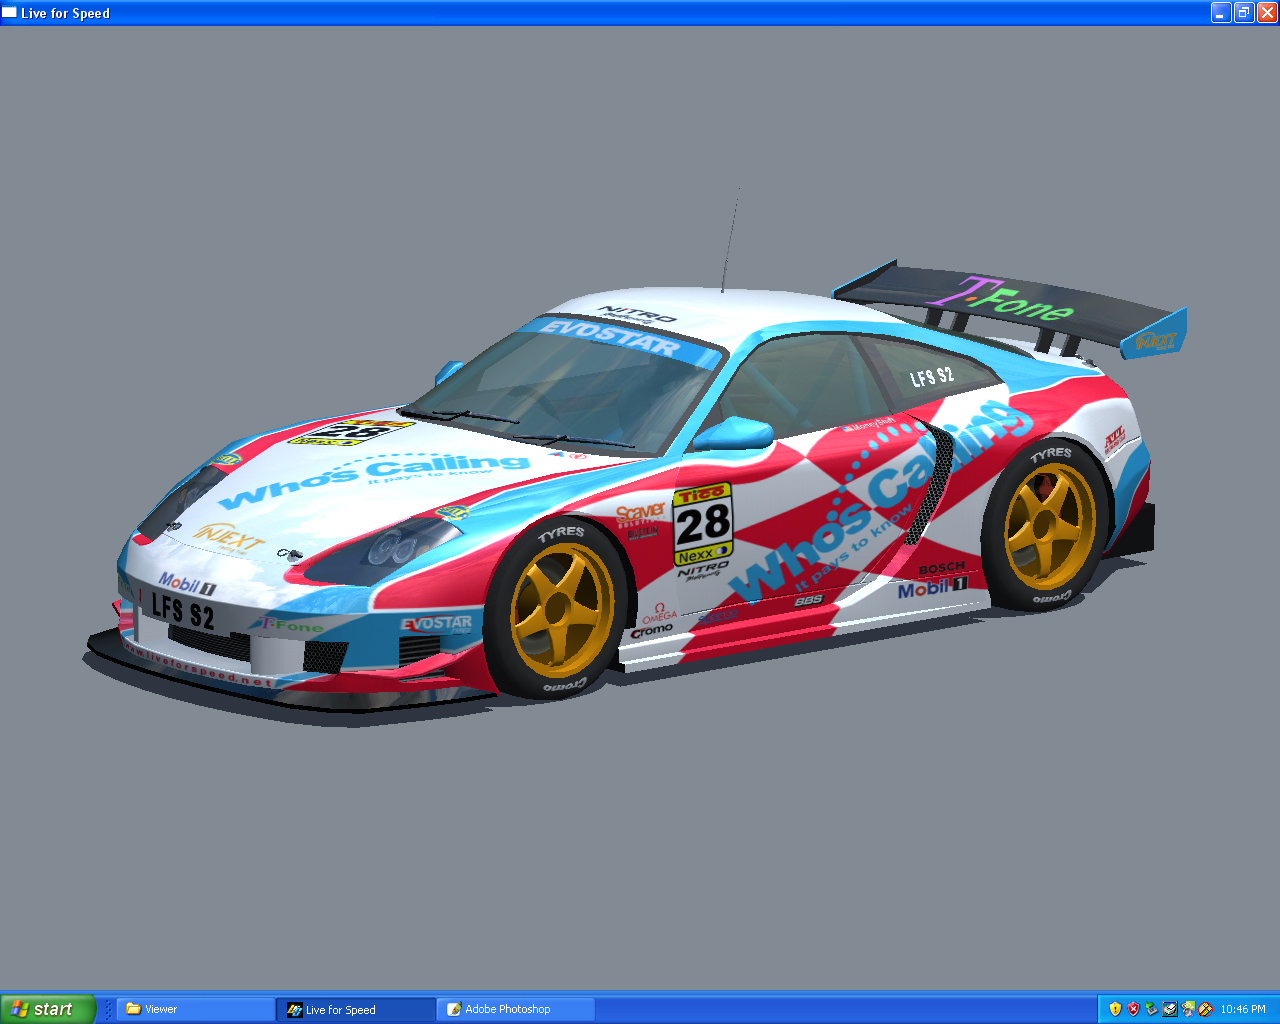Click the 10:46 PM system clock
The width and height of the screenshot is (1280, 1024).
tap(1243, 1009)
